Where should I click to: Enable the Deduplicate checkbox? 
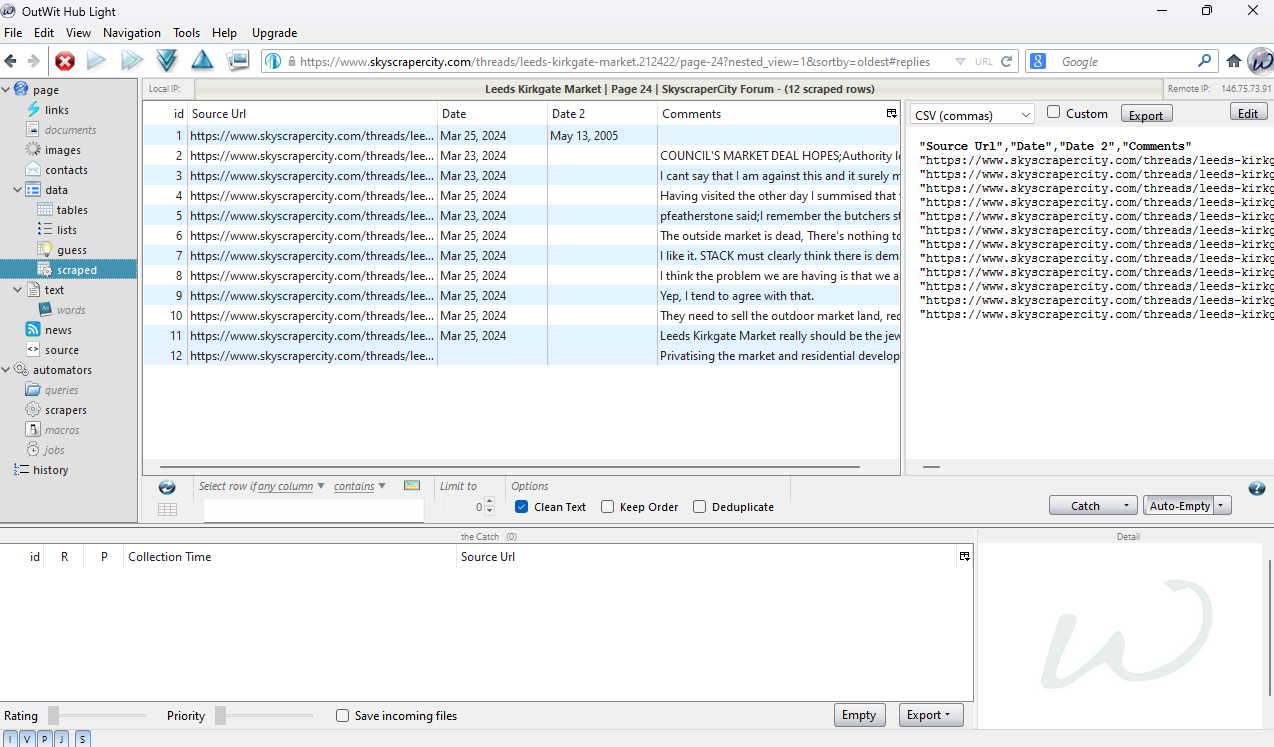click(x=700, y=507)
